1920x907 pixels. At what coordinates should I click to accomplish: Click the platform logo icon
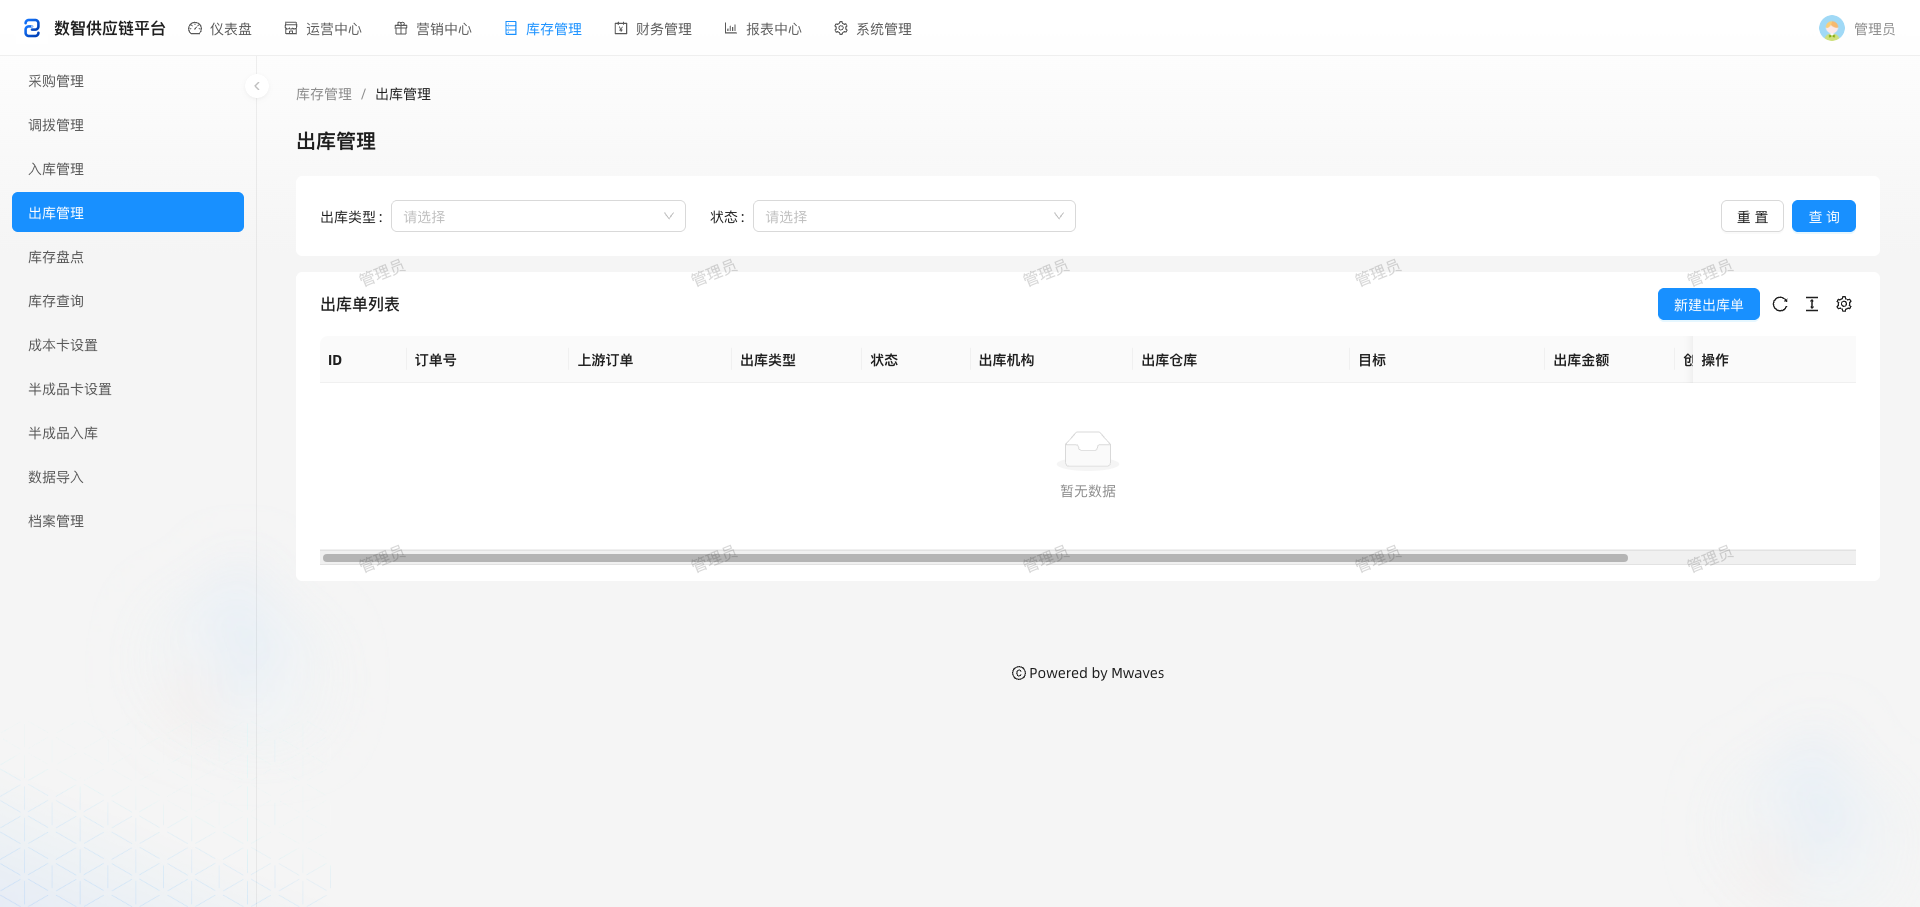click(32, 28)
